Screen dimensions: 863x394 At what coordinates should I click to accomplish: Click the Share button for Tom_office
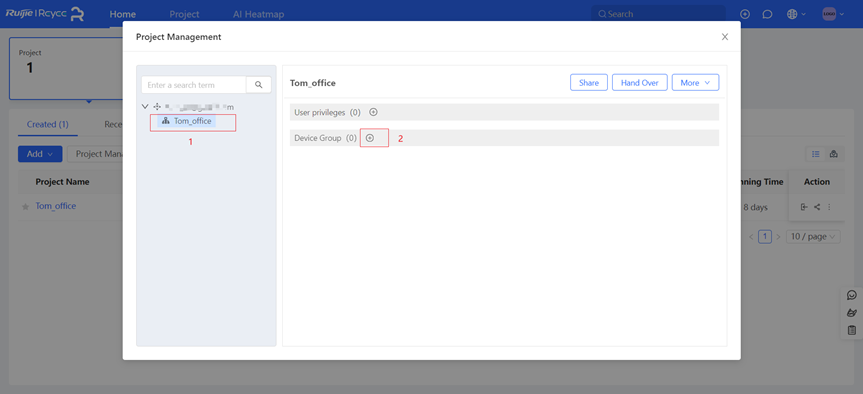(x=588, y=83)
